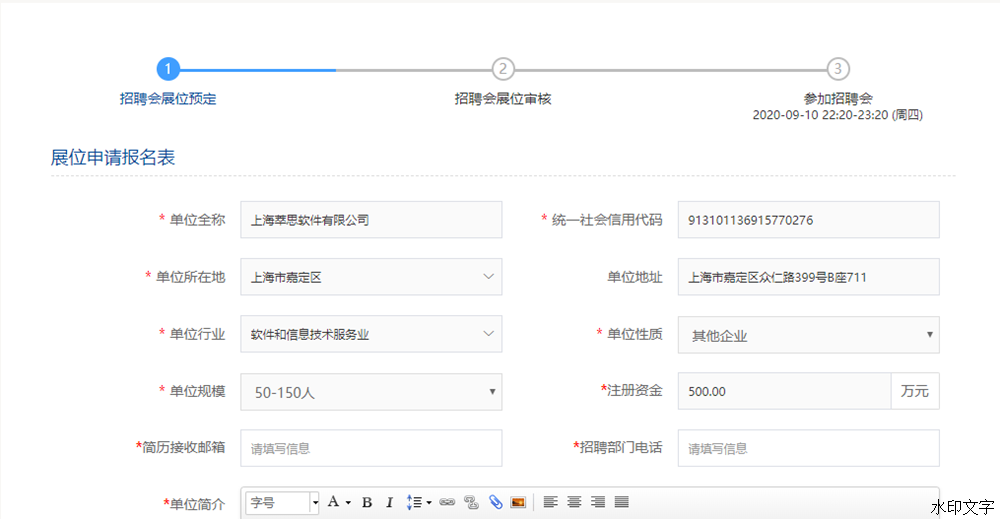The height and width of the screenshot is (519, 1000).
Task: Click step 3 参加招聘会
Action: click(838, 69)
